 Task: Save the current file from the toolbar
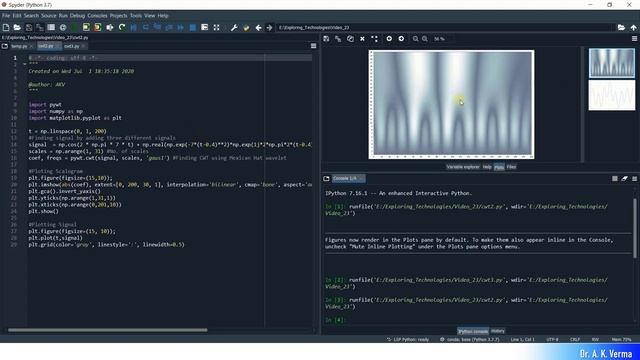pos(29,27)
